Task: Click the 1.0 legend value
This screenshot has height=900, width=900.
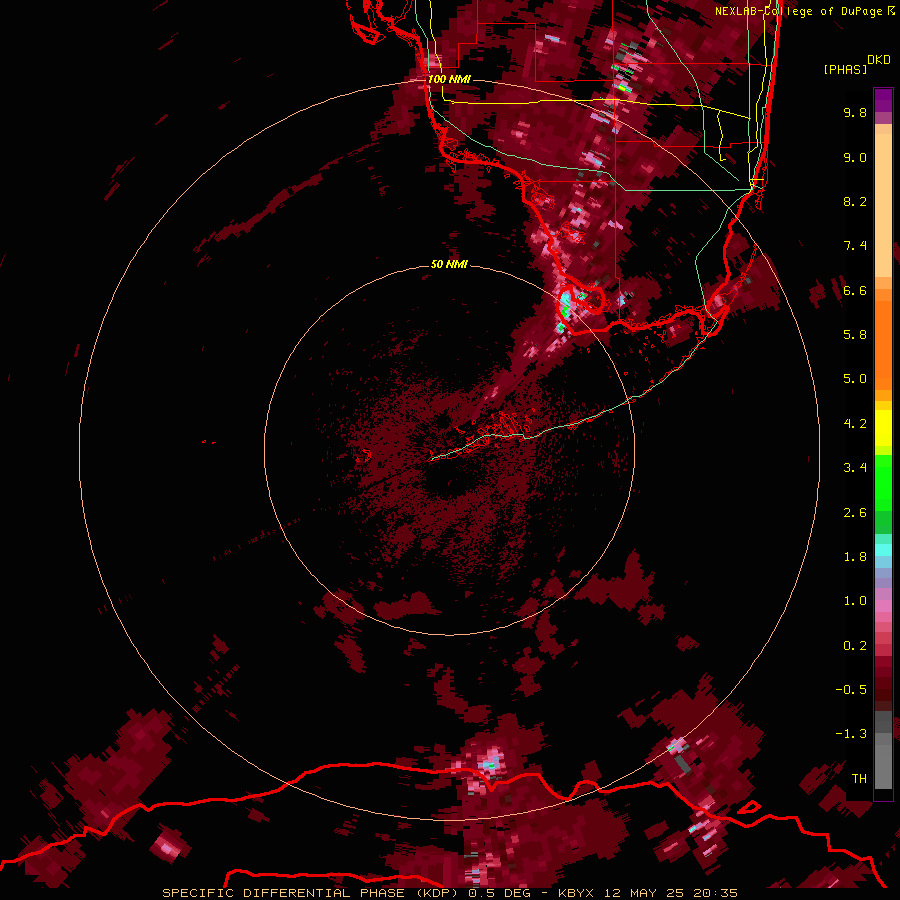Action: (x=855, y=601)
